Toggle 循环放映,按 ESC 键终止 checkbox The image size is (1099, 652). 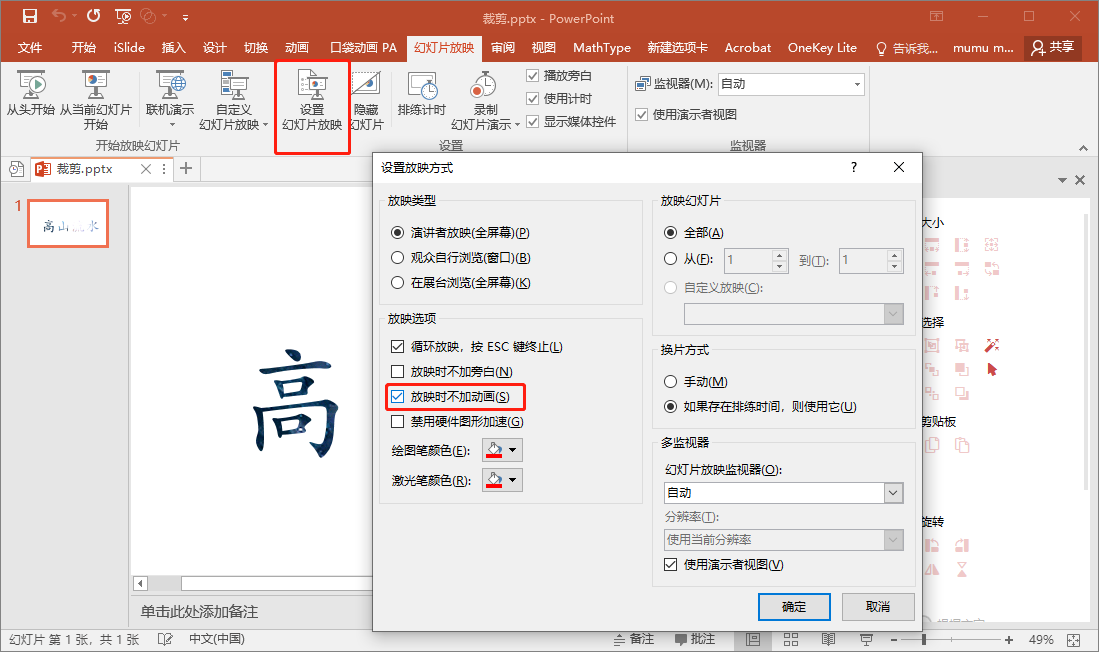tap(397, 346)
